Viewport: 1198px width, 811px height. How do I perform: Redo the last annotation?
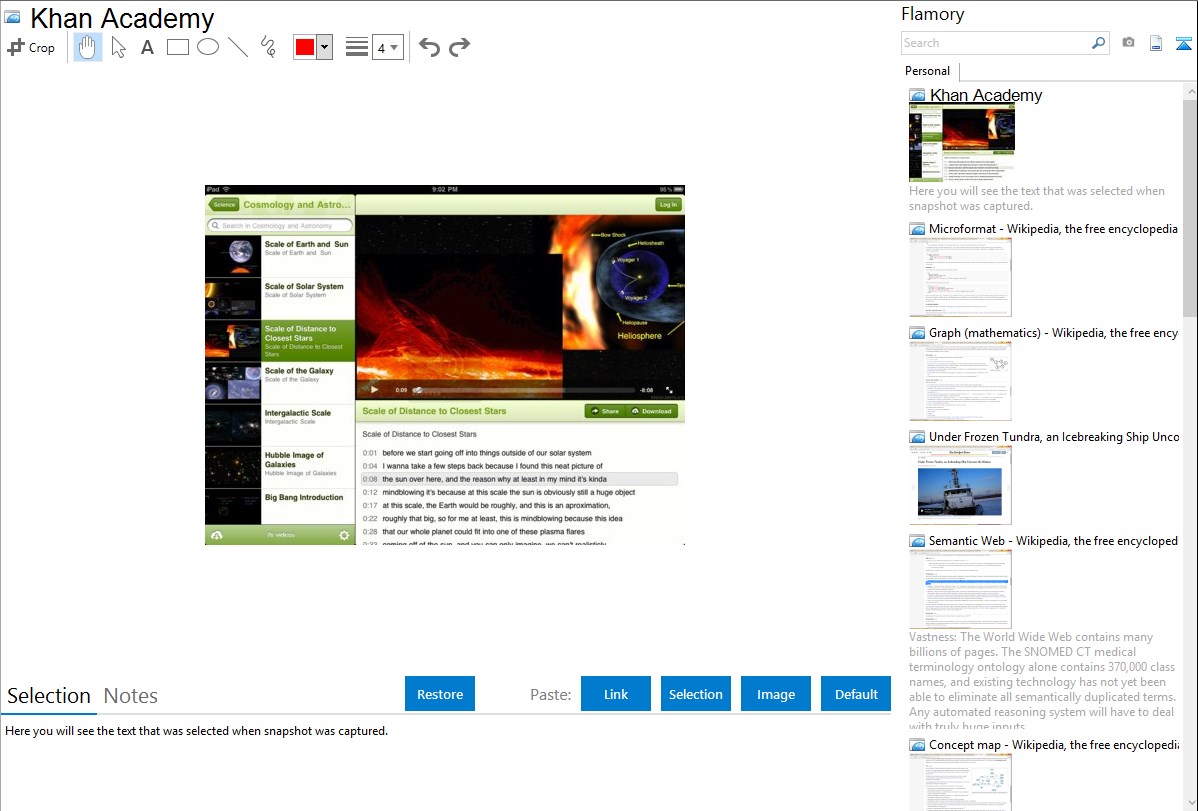click(x=459, y=47)
